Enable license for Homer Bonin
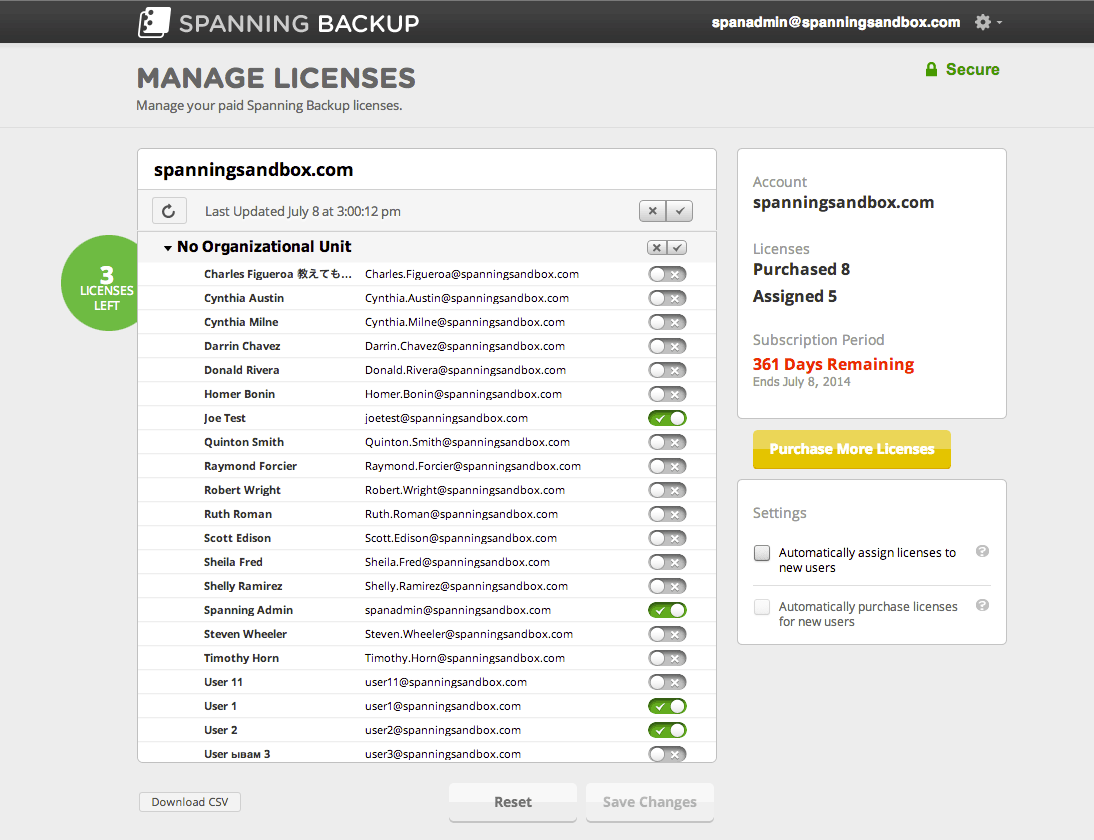Image resolution: width=1094 pixels, height=840 pixels. click(x=667, y=394)
